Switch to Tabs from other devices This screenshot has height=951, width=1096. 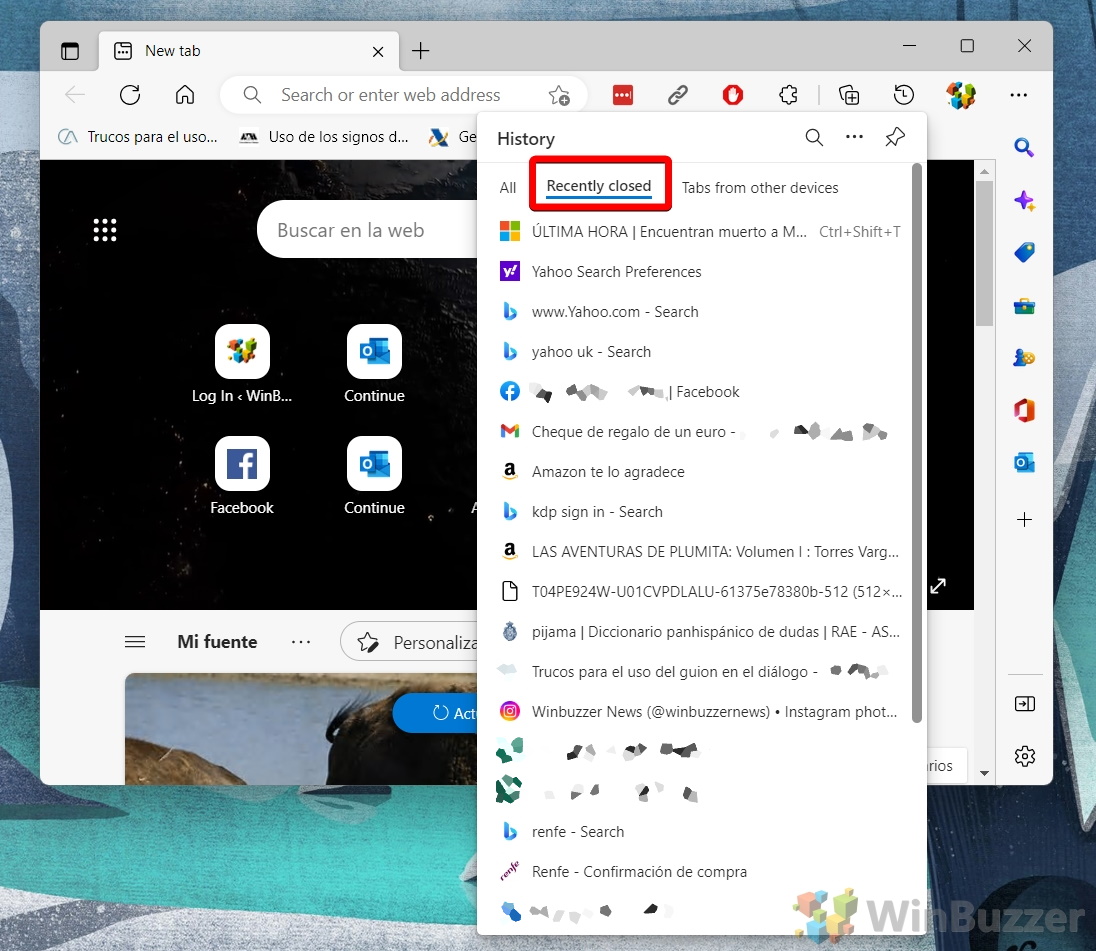tap(760, 187)
